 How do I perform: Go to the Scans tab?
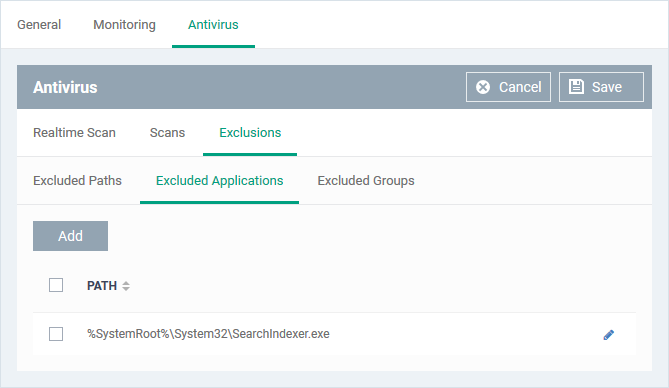click(x=167, y=133)
